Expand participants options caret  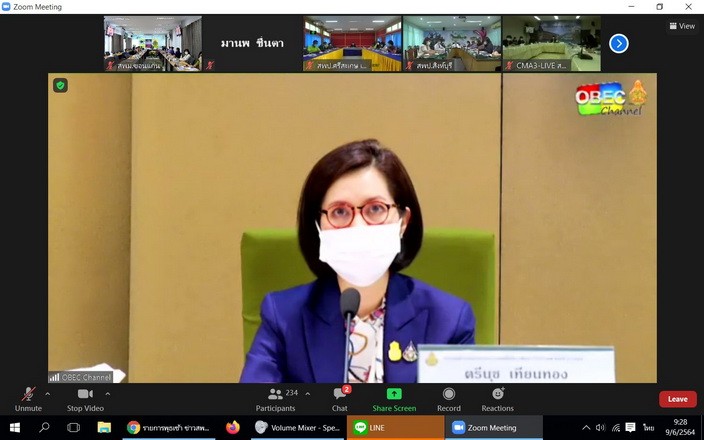click(x=307, y=394)
